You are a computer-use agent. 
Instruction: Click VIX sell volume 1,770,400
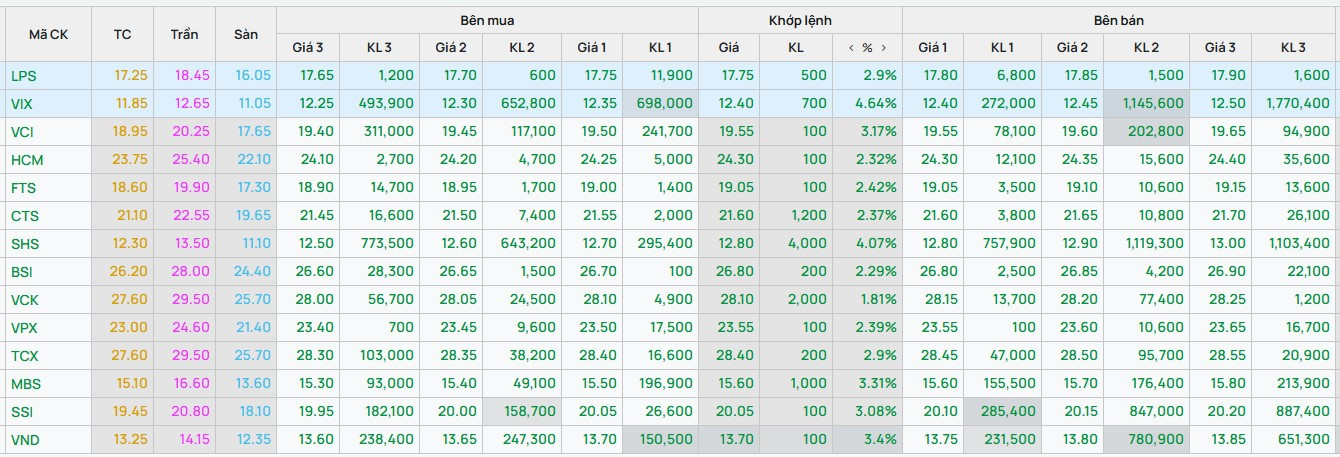pyautogui.click(x=1299, y=103)
